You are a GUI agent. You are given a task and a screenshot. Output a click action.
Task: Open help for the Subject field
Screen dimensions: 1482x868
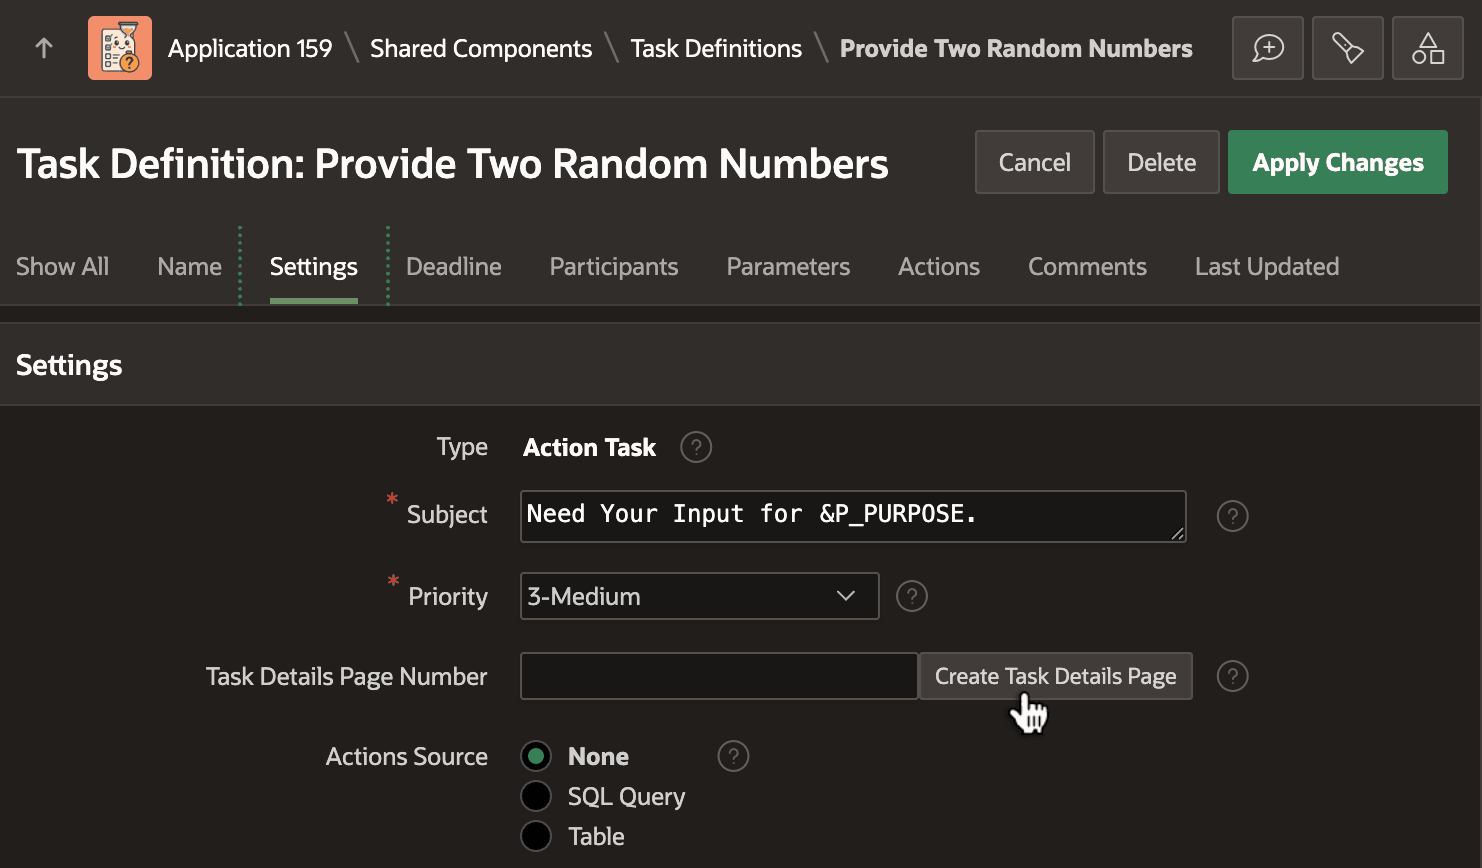(1232, 516)
